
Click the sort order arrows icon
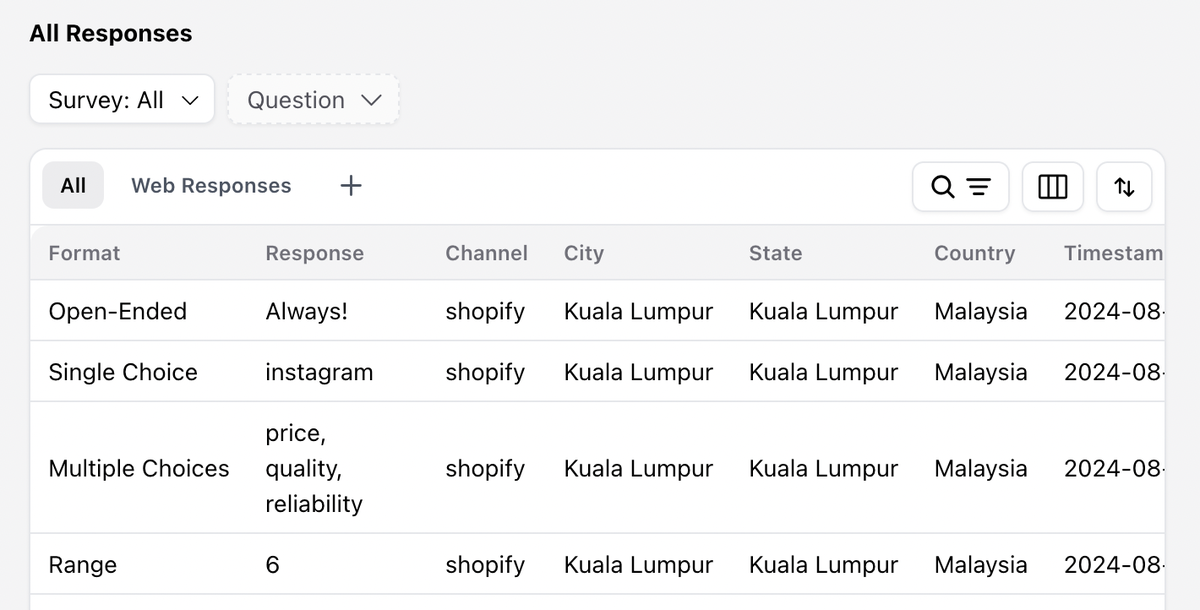click(1124, 187)
